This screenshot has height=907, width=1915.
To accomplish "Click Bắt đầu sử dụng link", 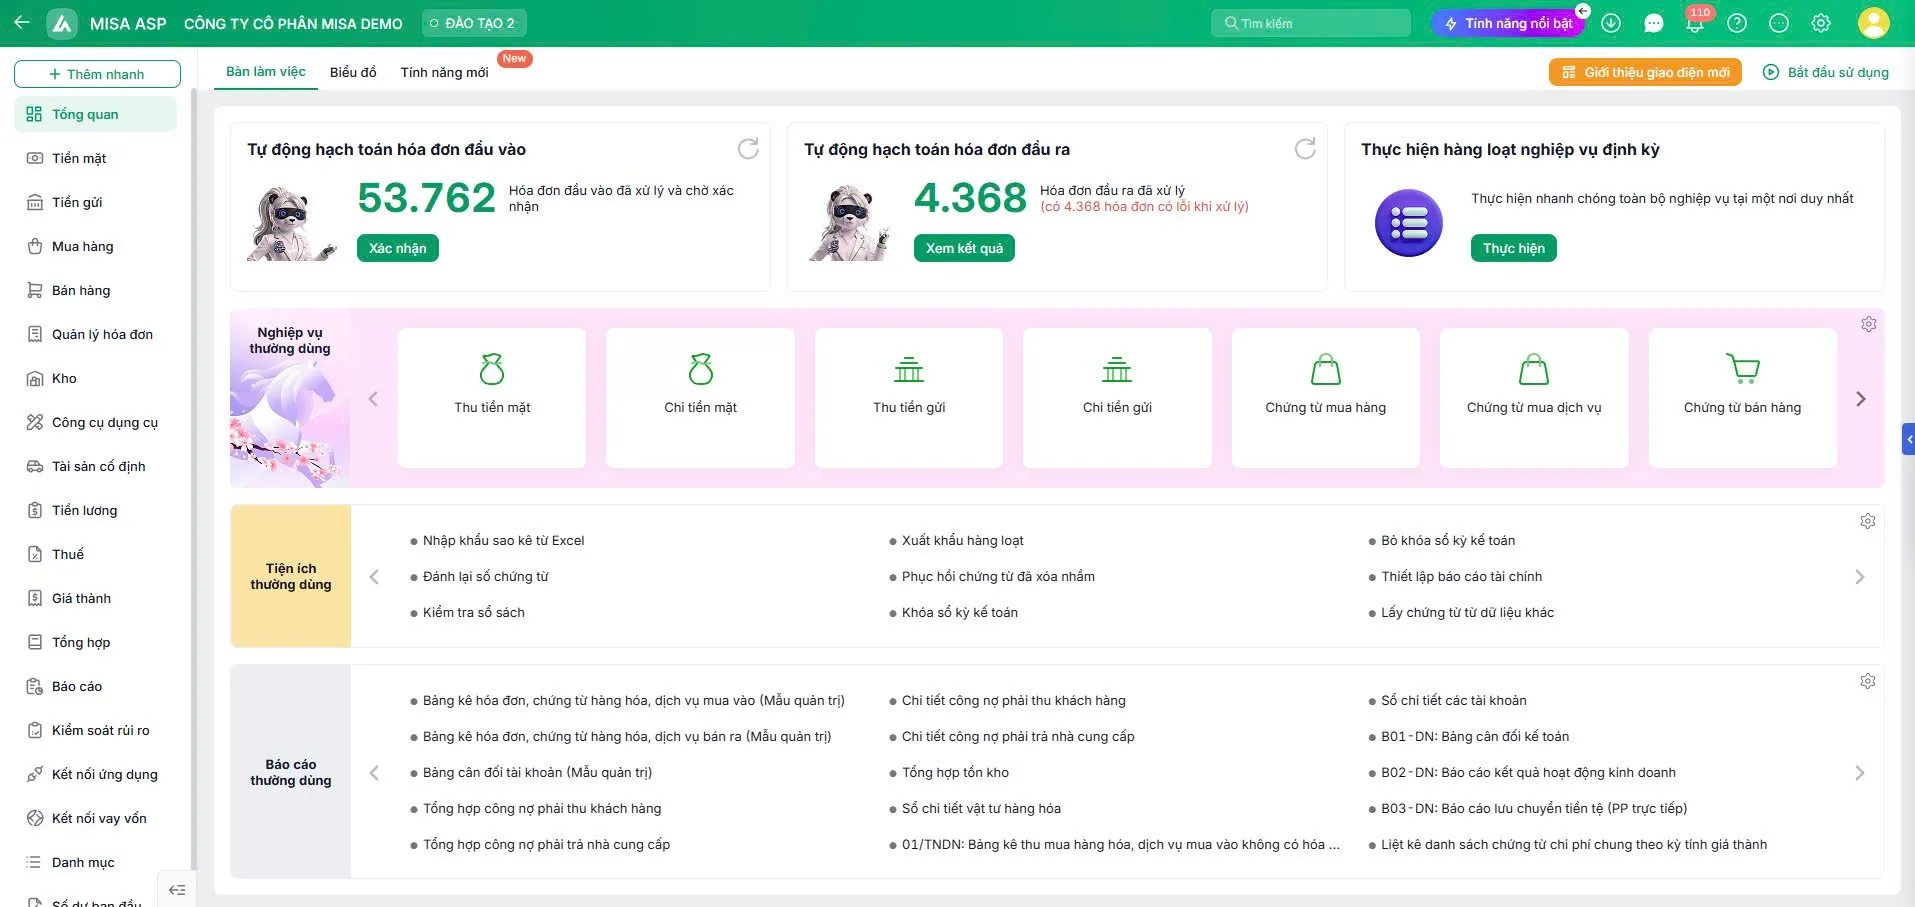I will 1826,72.
